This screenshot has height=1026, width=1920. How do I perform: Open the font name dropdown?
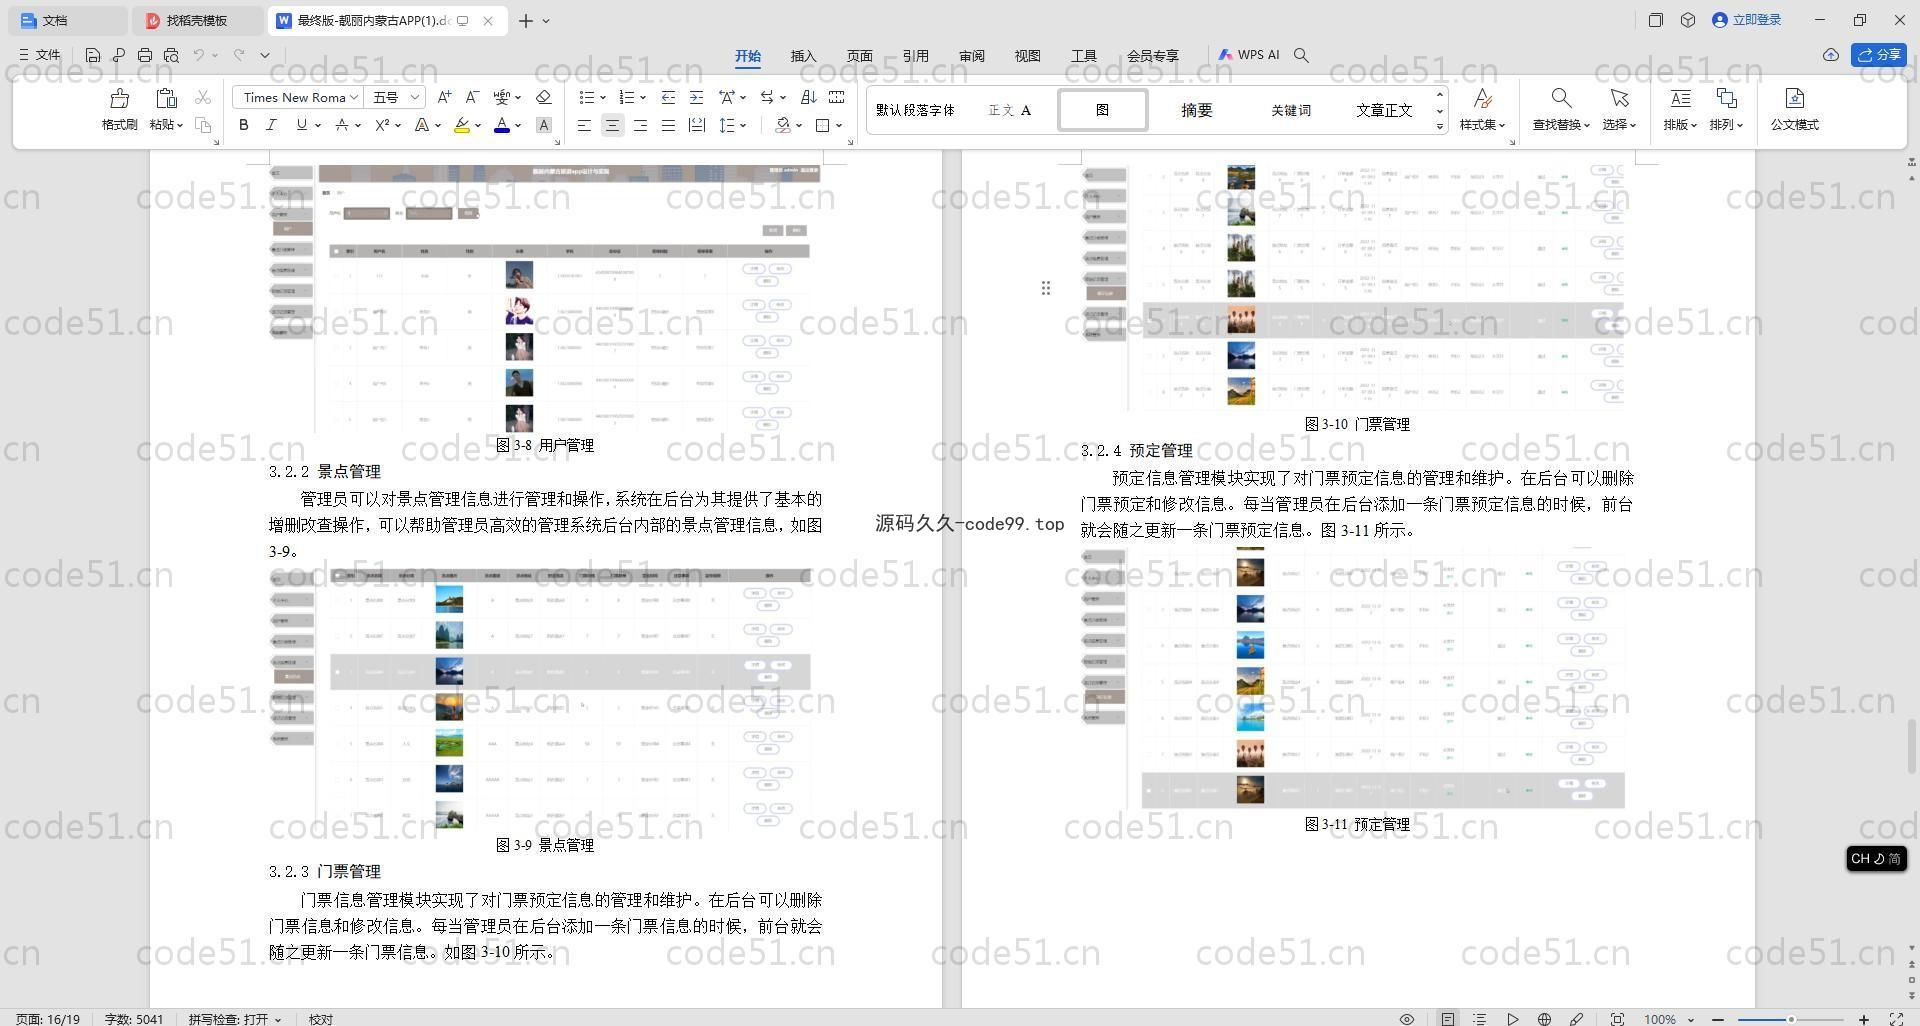tap(354, 97)
